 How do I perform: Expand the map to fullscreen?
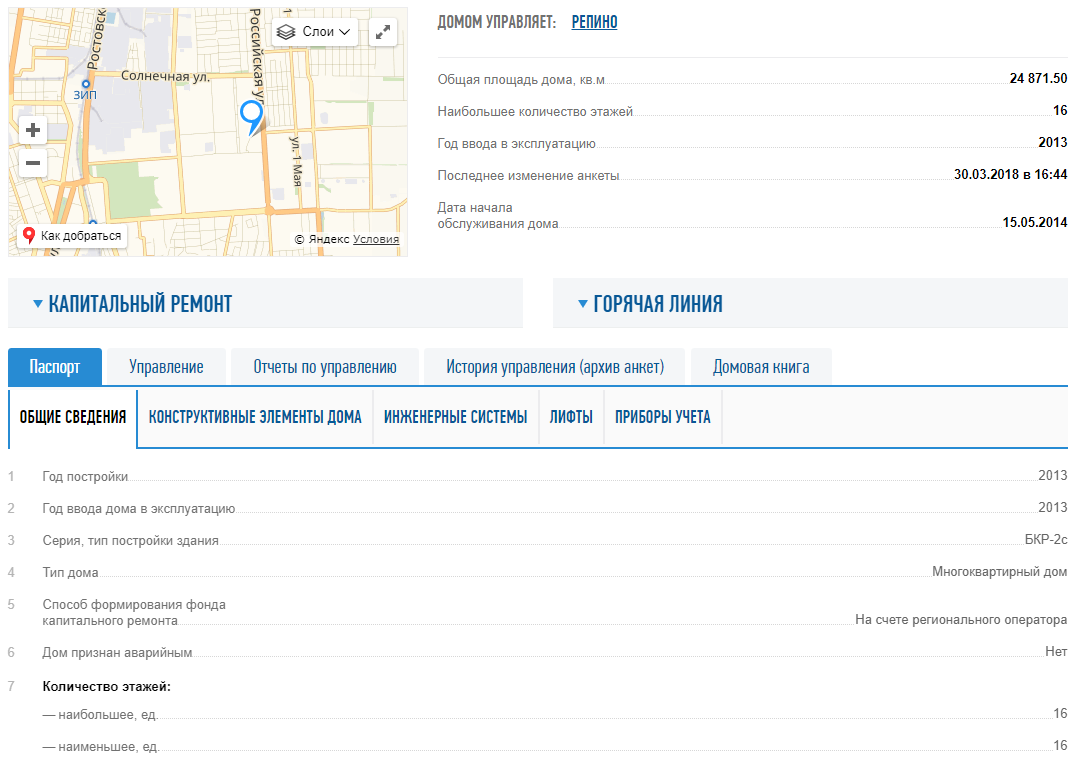coord(383,32)
